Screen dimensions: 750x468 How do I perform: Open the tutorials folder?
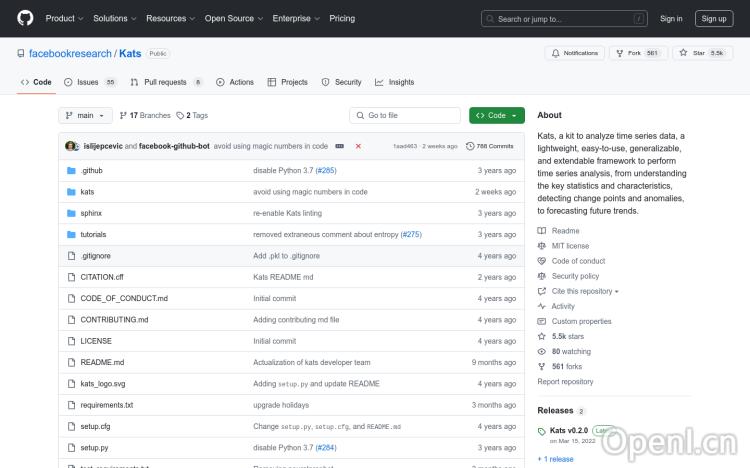95,234
